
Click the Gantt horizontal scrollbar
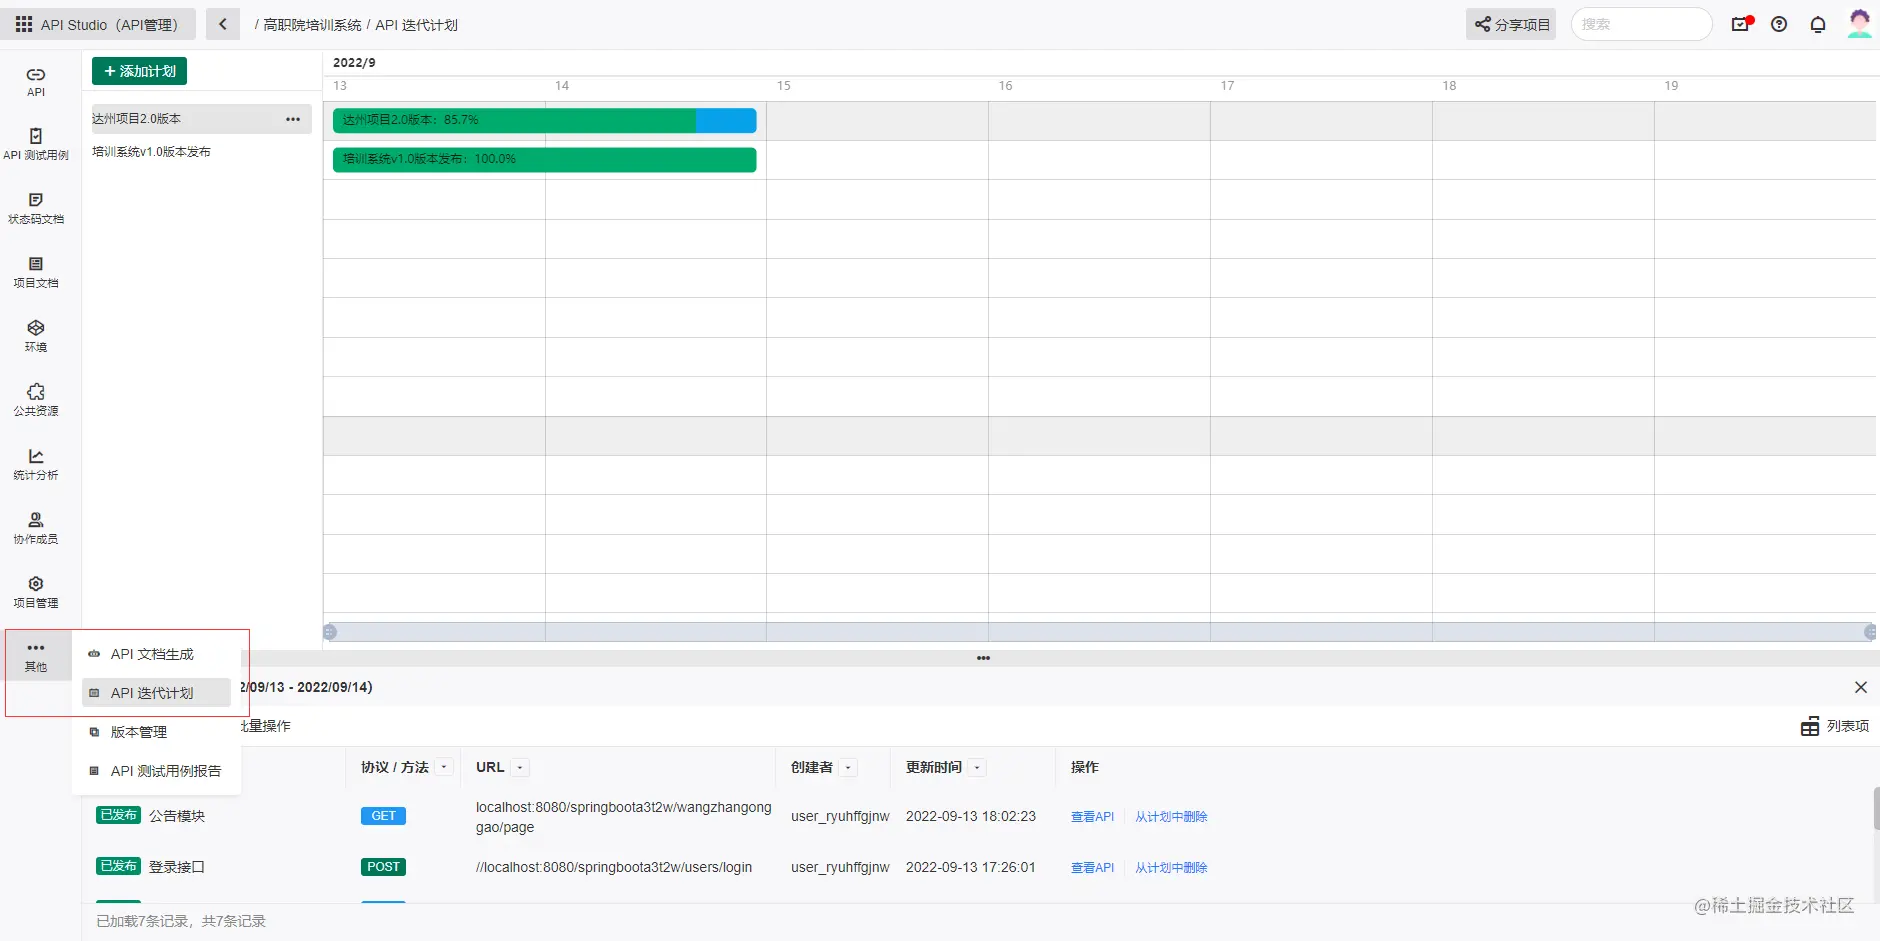(x=1100, y=632)
